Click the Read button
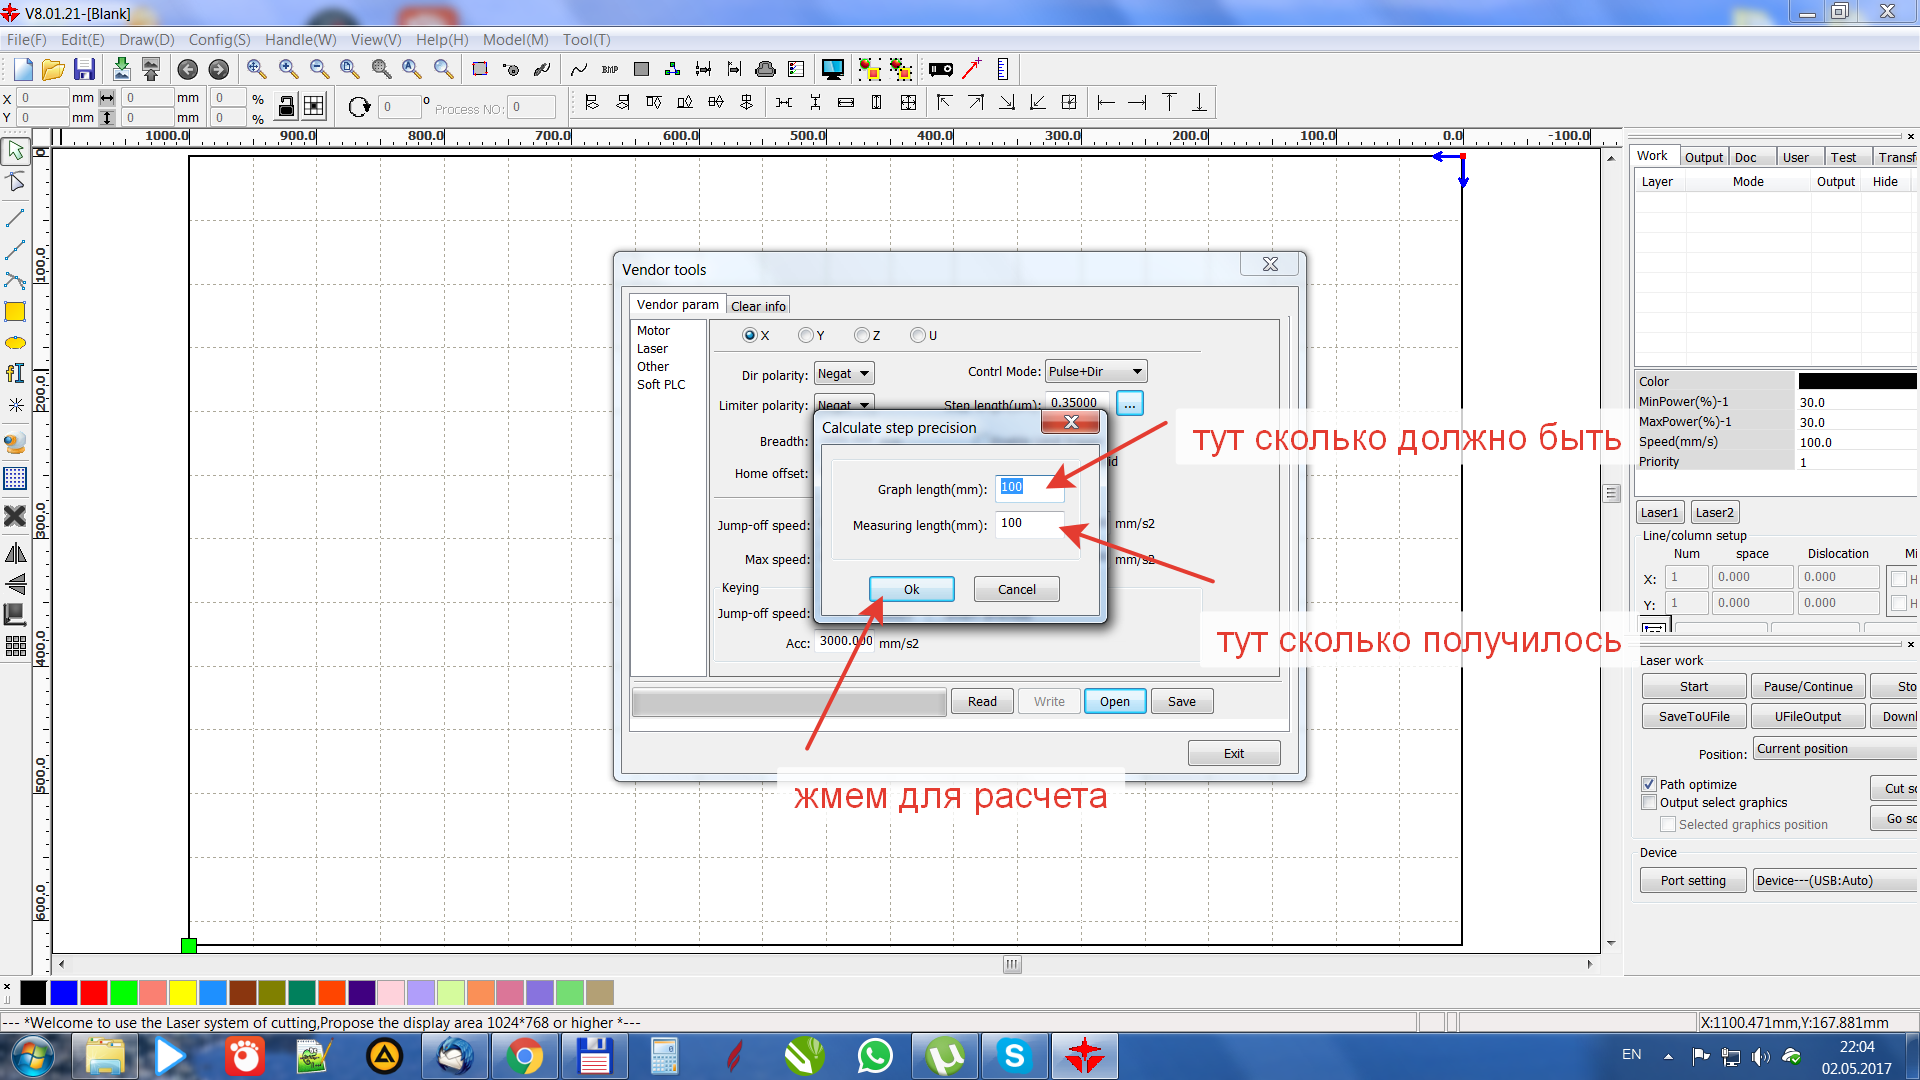The height and width of the screenshot is (1080, 1920). (981, 701)
